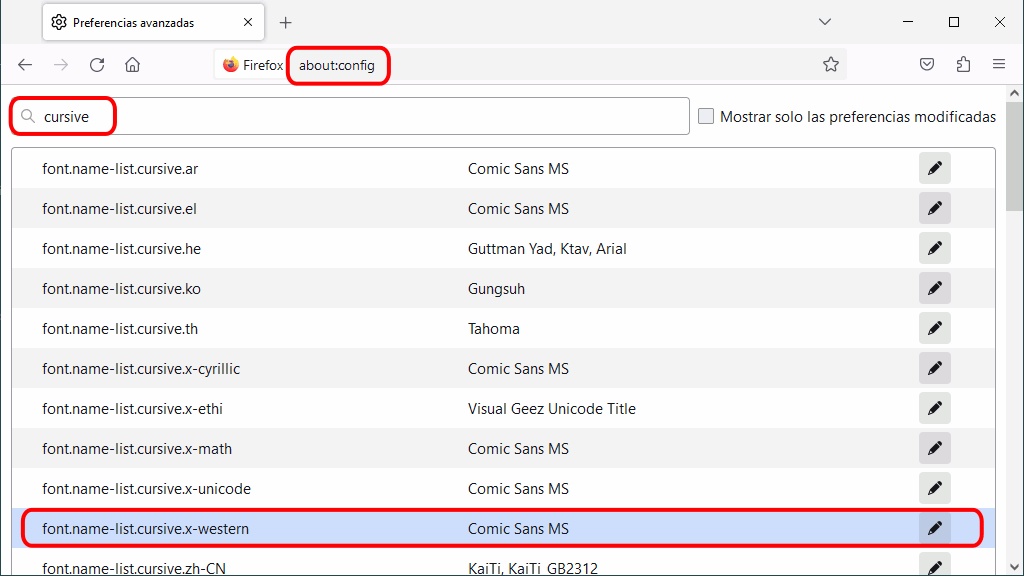1024x576 pixels.
Task: Edit font.name-list.cursive.x-cyrillic preference
Action: pyautogui.click(x=935, y=368)
